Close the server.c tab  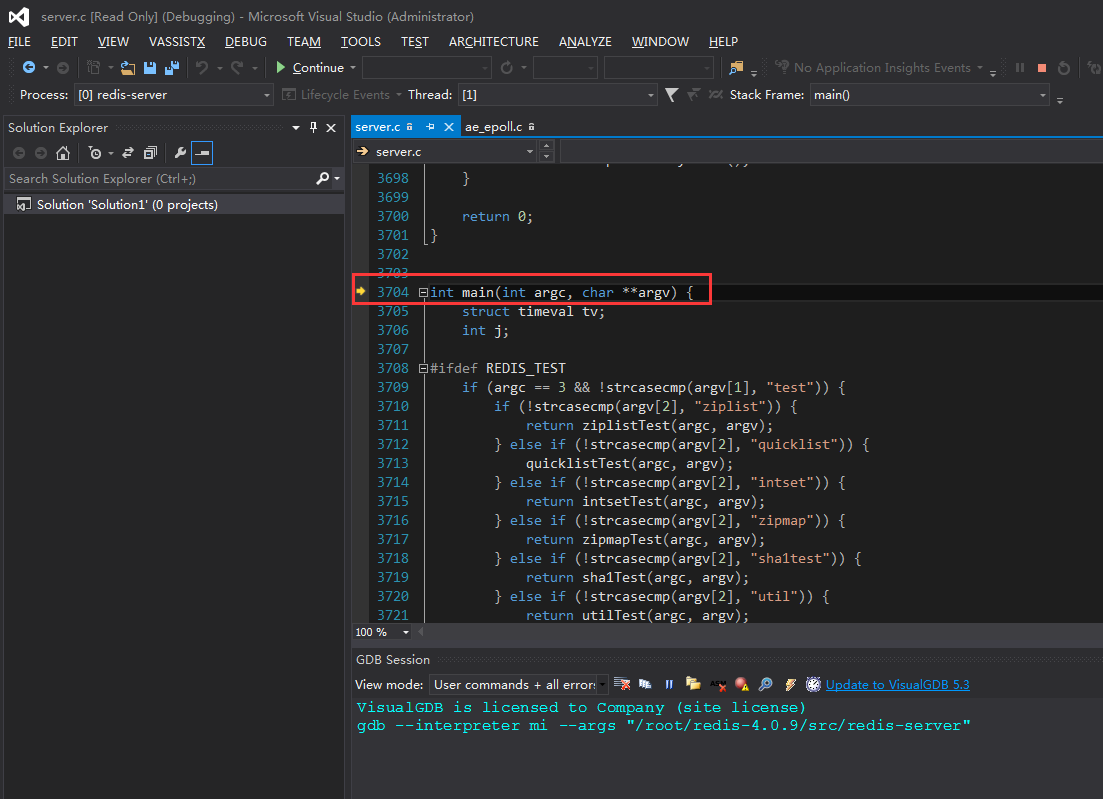coord(449,127)
